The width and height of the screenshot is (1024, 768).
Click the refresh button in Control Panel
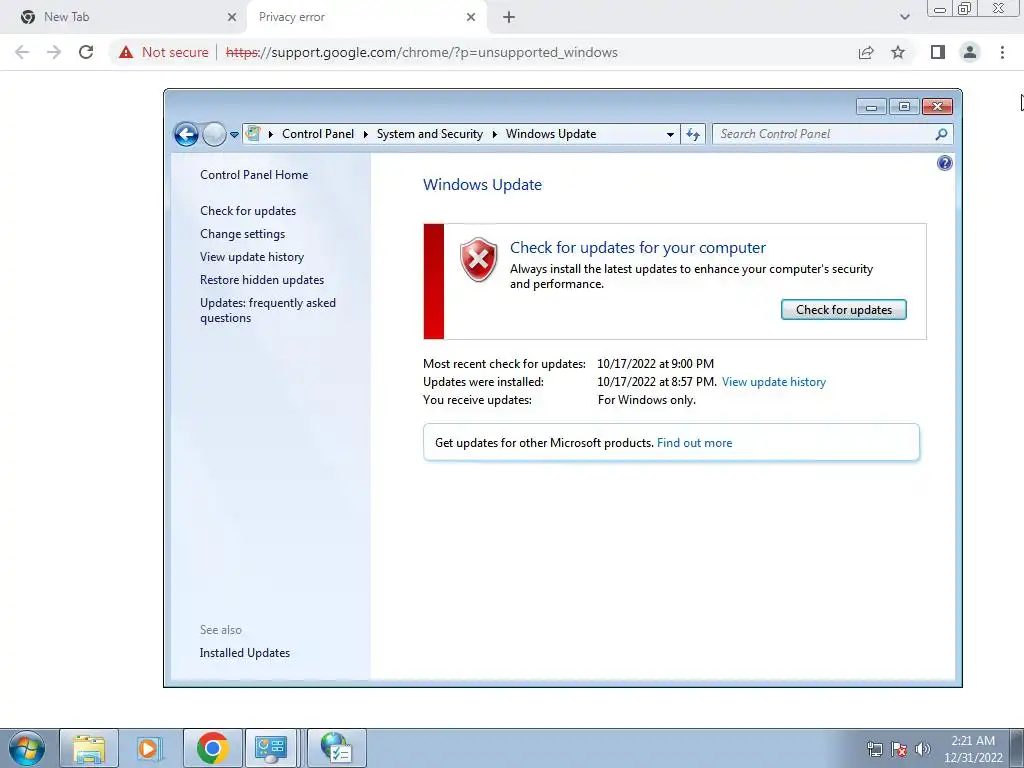pyautogui.click(x=693, y=135)
